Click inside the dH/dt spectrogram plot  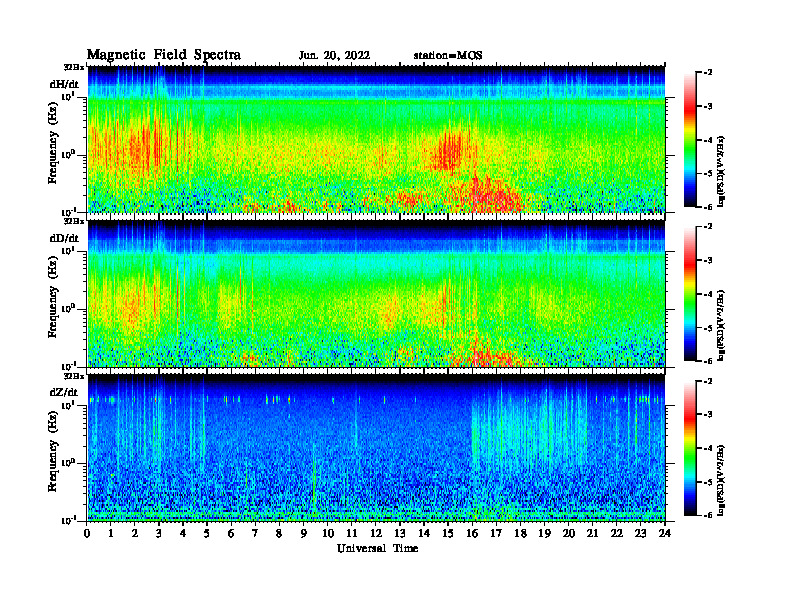pos(376,139)
